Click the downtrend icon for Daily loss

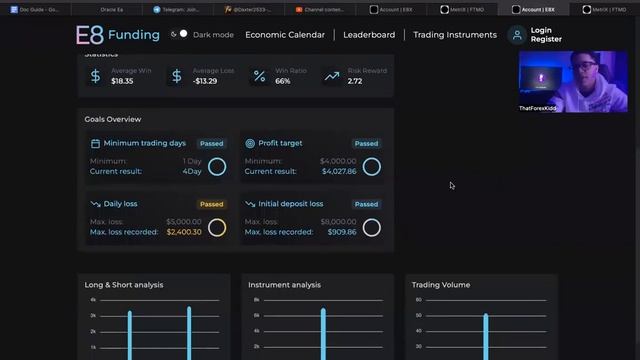[x=96, y=204]
